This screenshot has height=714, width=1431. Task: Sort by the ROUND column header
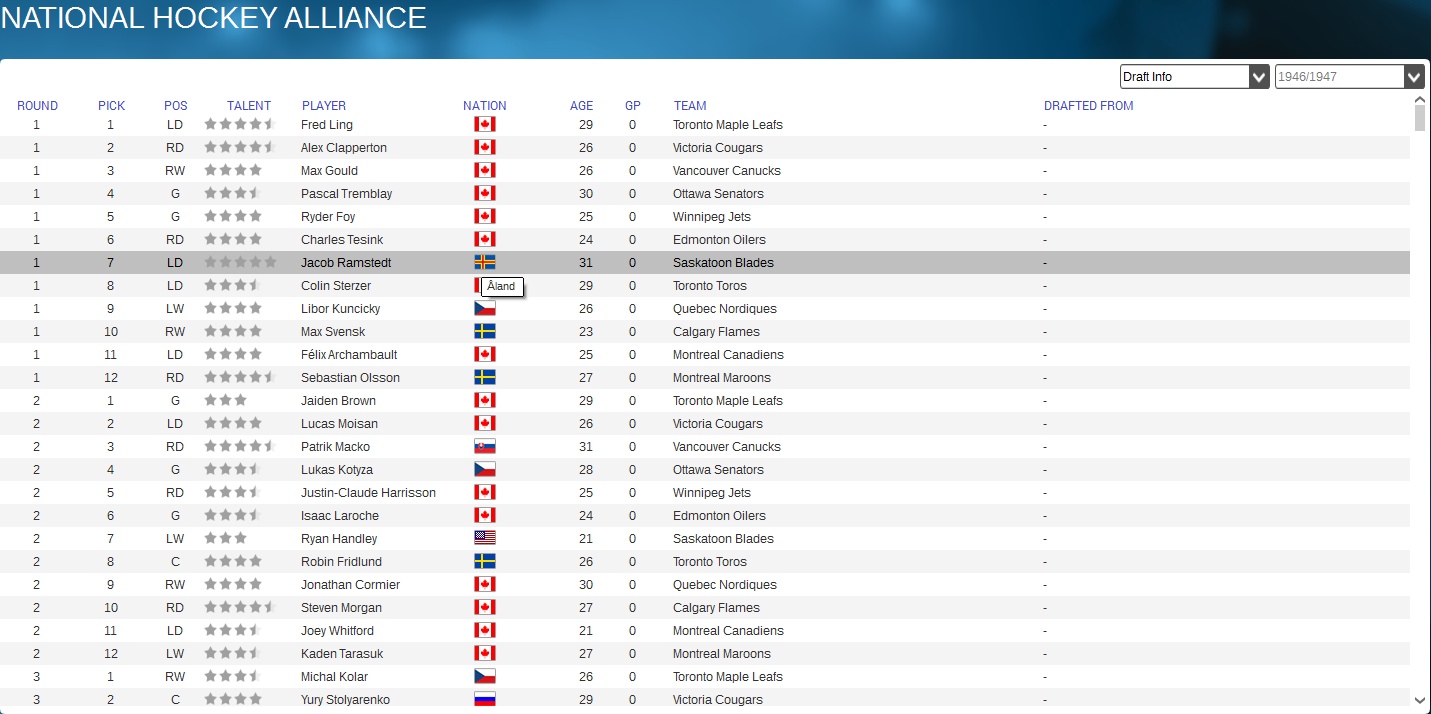[37, 106]
